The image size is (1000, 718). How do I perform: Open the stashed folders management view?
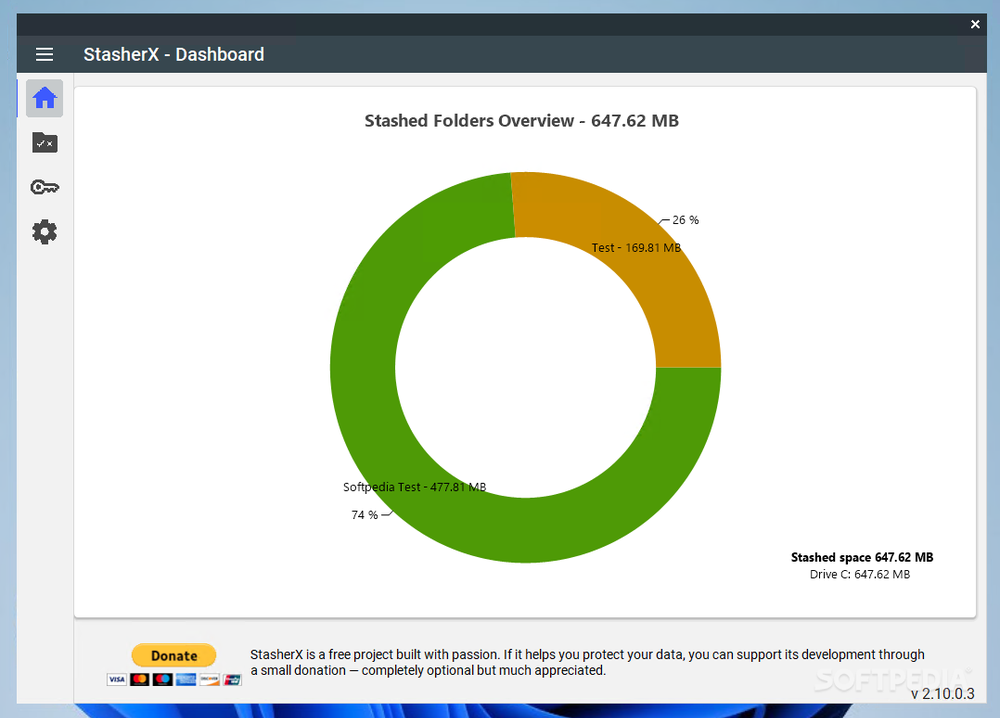[44, 143]
